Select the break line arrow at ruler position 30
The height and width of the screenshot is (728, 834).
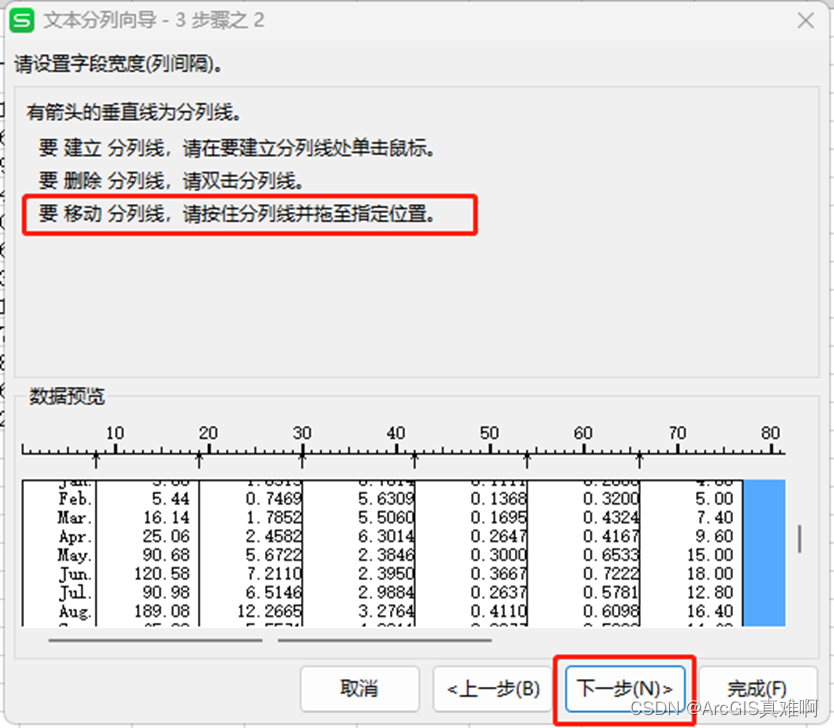(x=302, y=459)
